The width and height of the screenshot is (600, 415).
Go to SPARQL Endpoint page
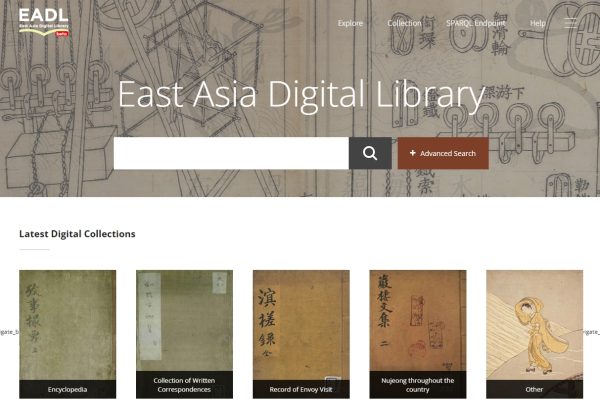point(476,23)
